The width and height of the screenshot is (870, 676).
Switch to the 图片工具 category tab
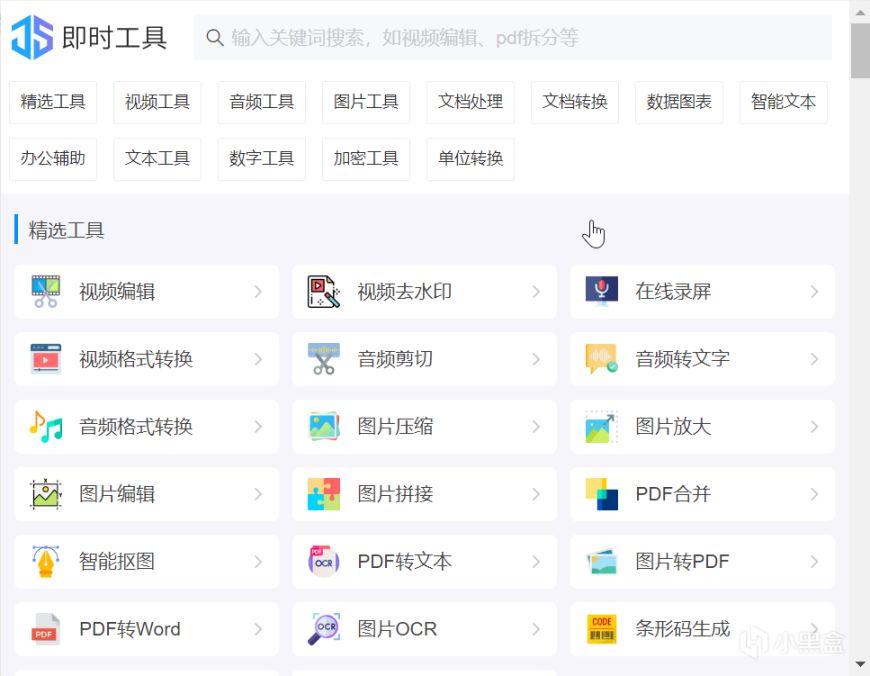366,102
